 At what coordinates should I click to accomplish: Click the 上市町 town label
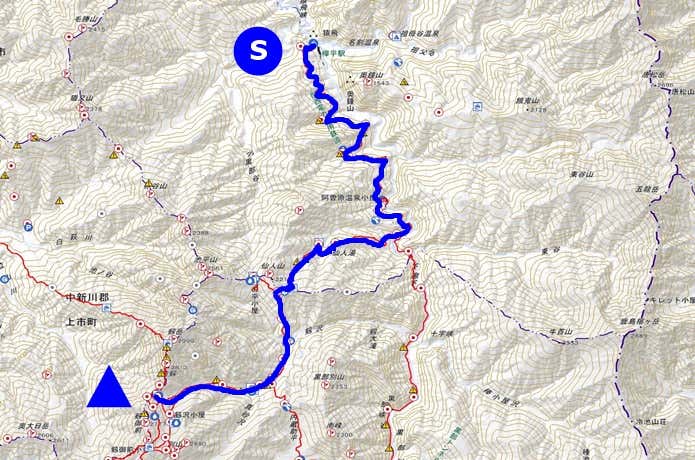click(81, 322)
